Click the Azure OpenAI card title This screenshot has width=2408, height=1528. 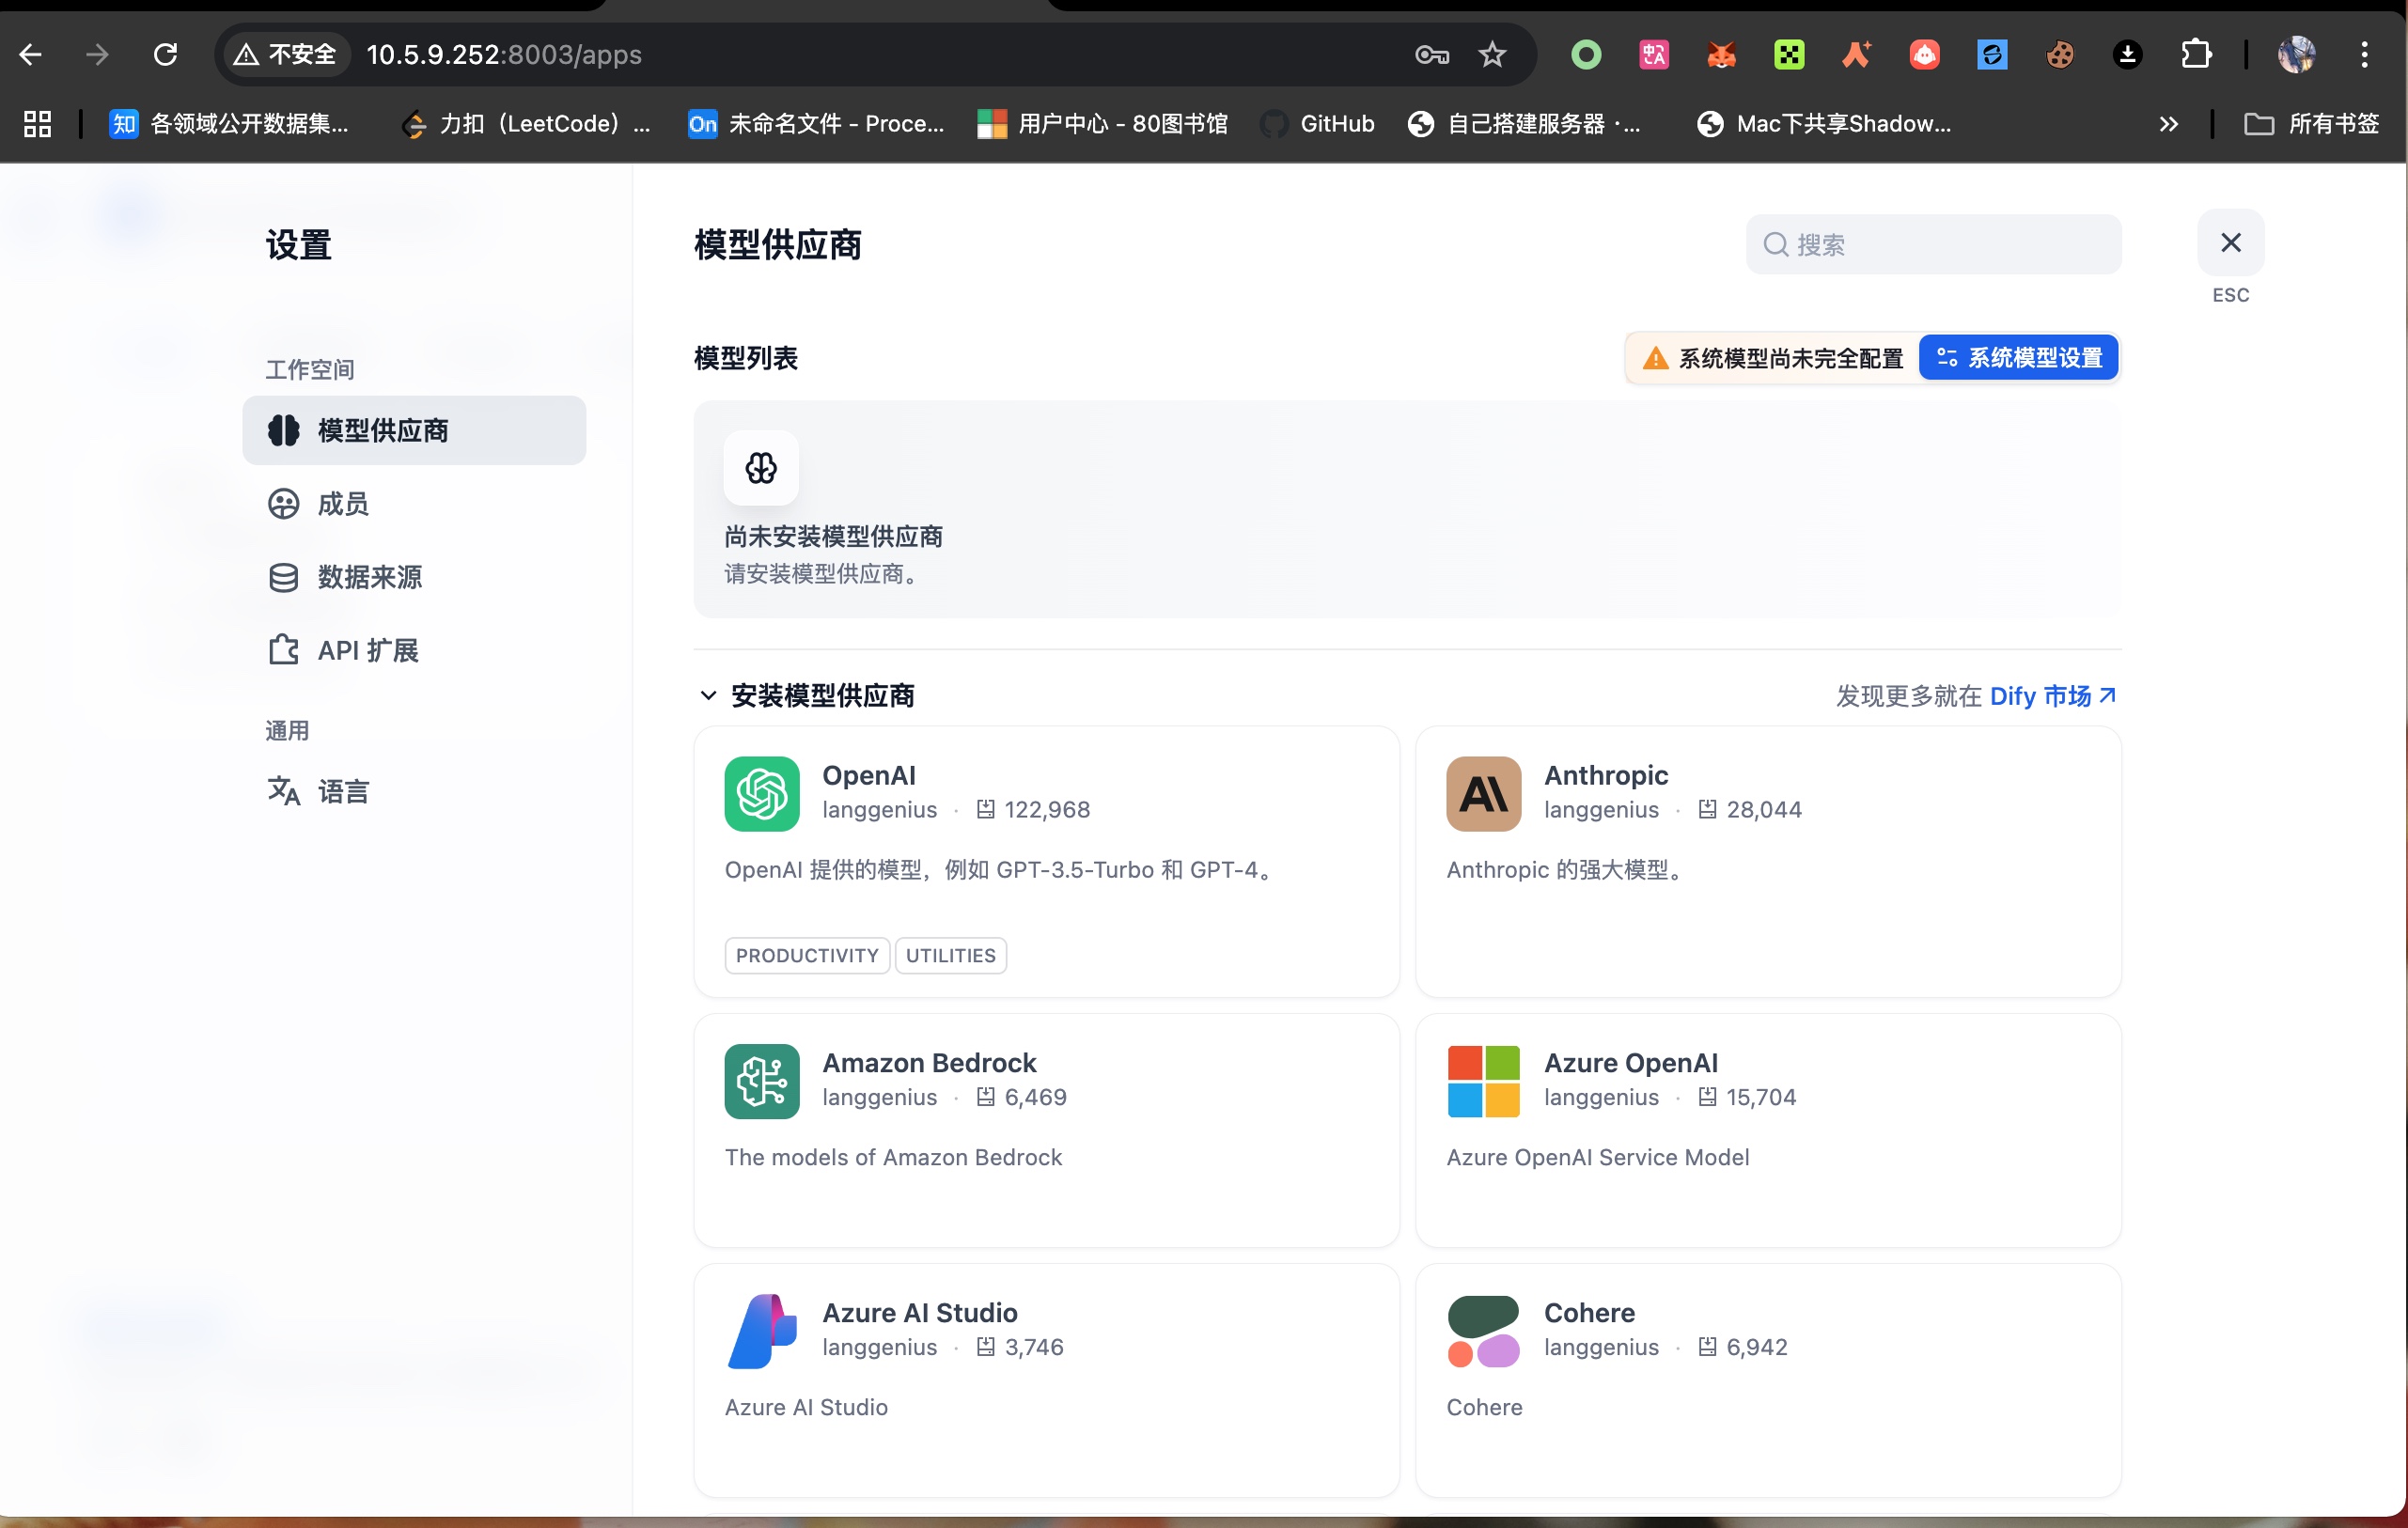(x=1631, y=1063)
